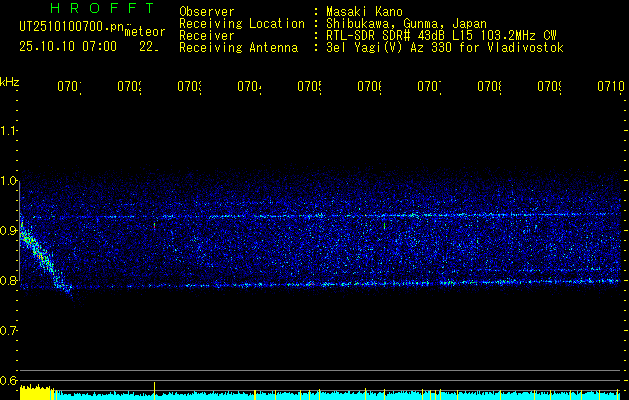Click the 1.1 kHz frequency axis label

(x=9, y=131)
